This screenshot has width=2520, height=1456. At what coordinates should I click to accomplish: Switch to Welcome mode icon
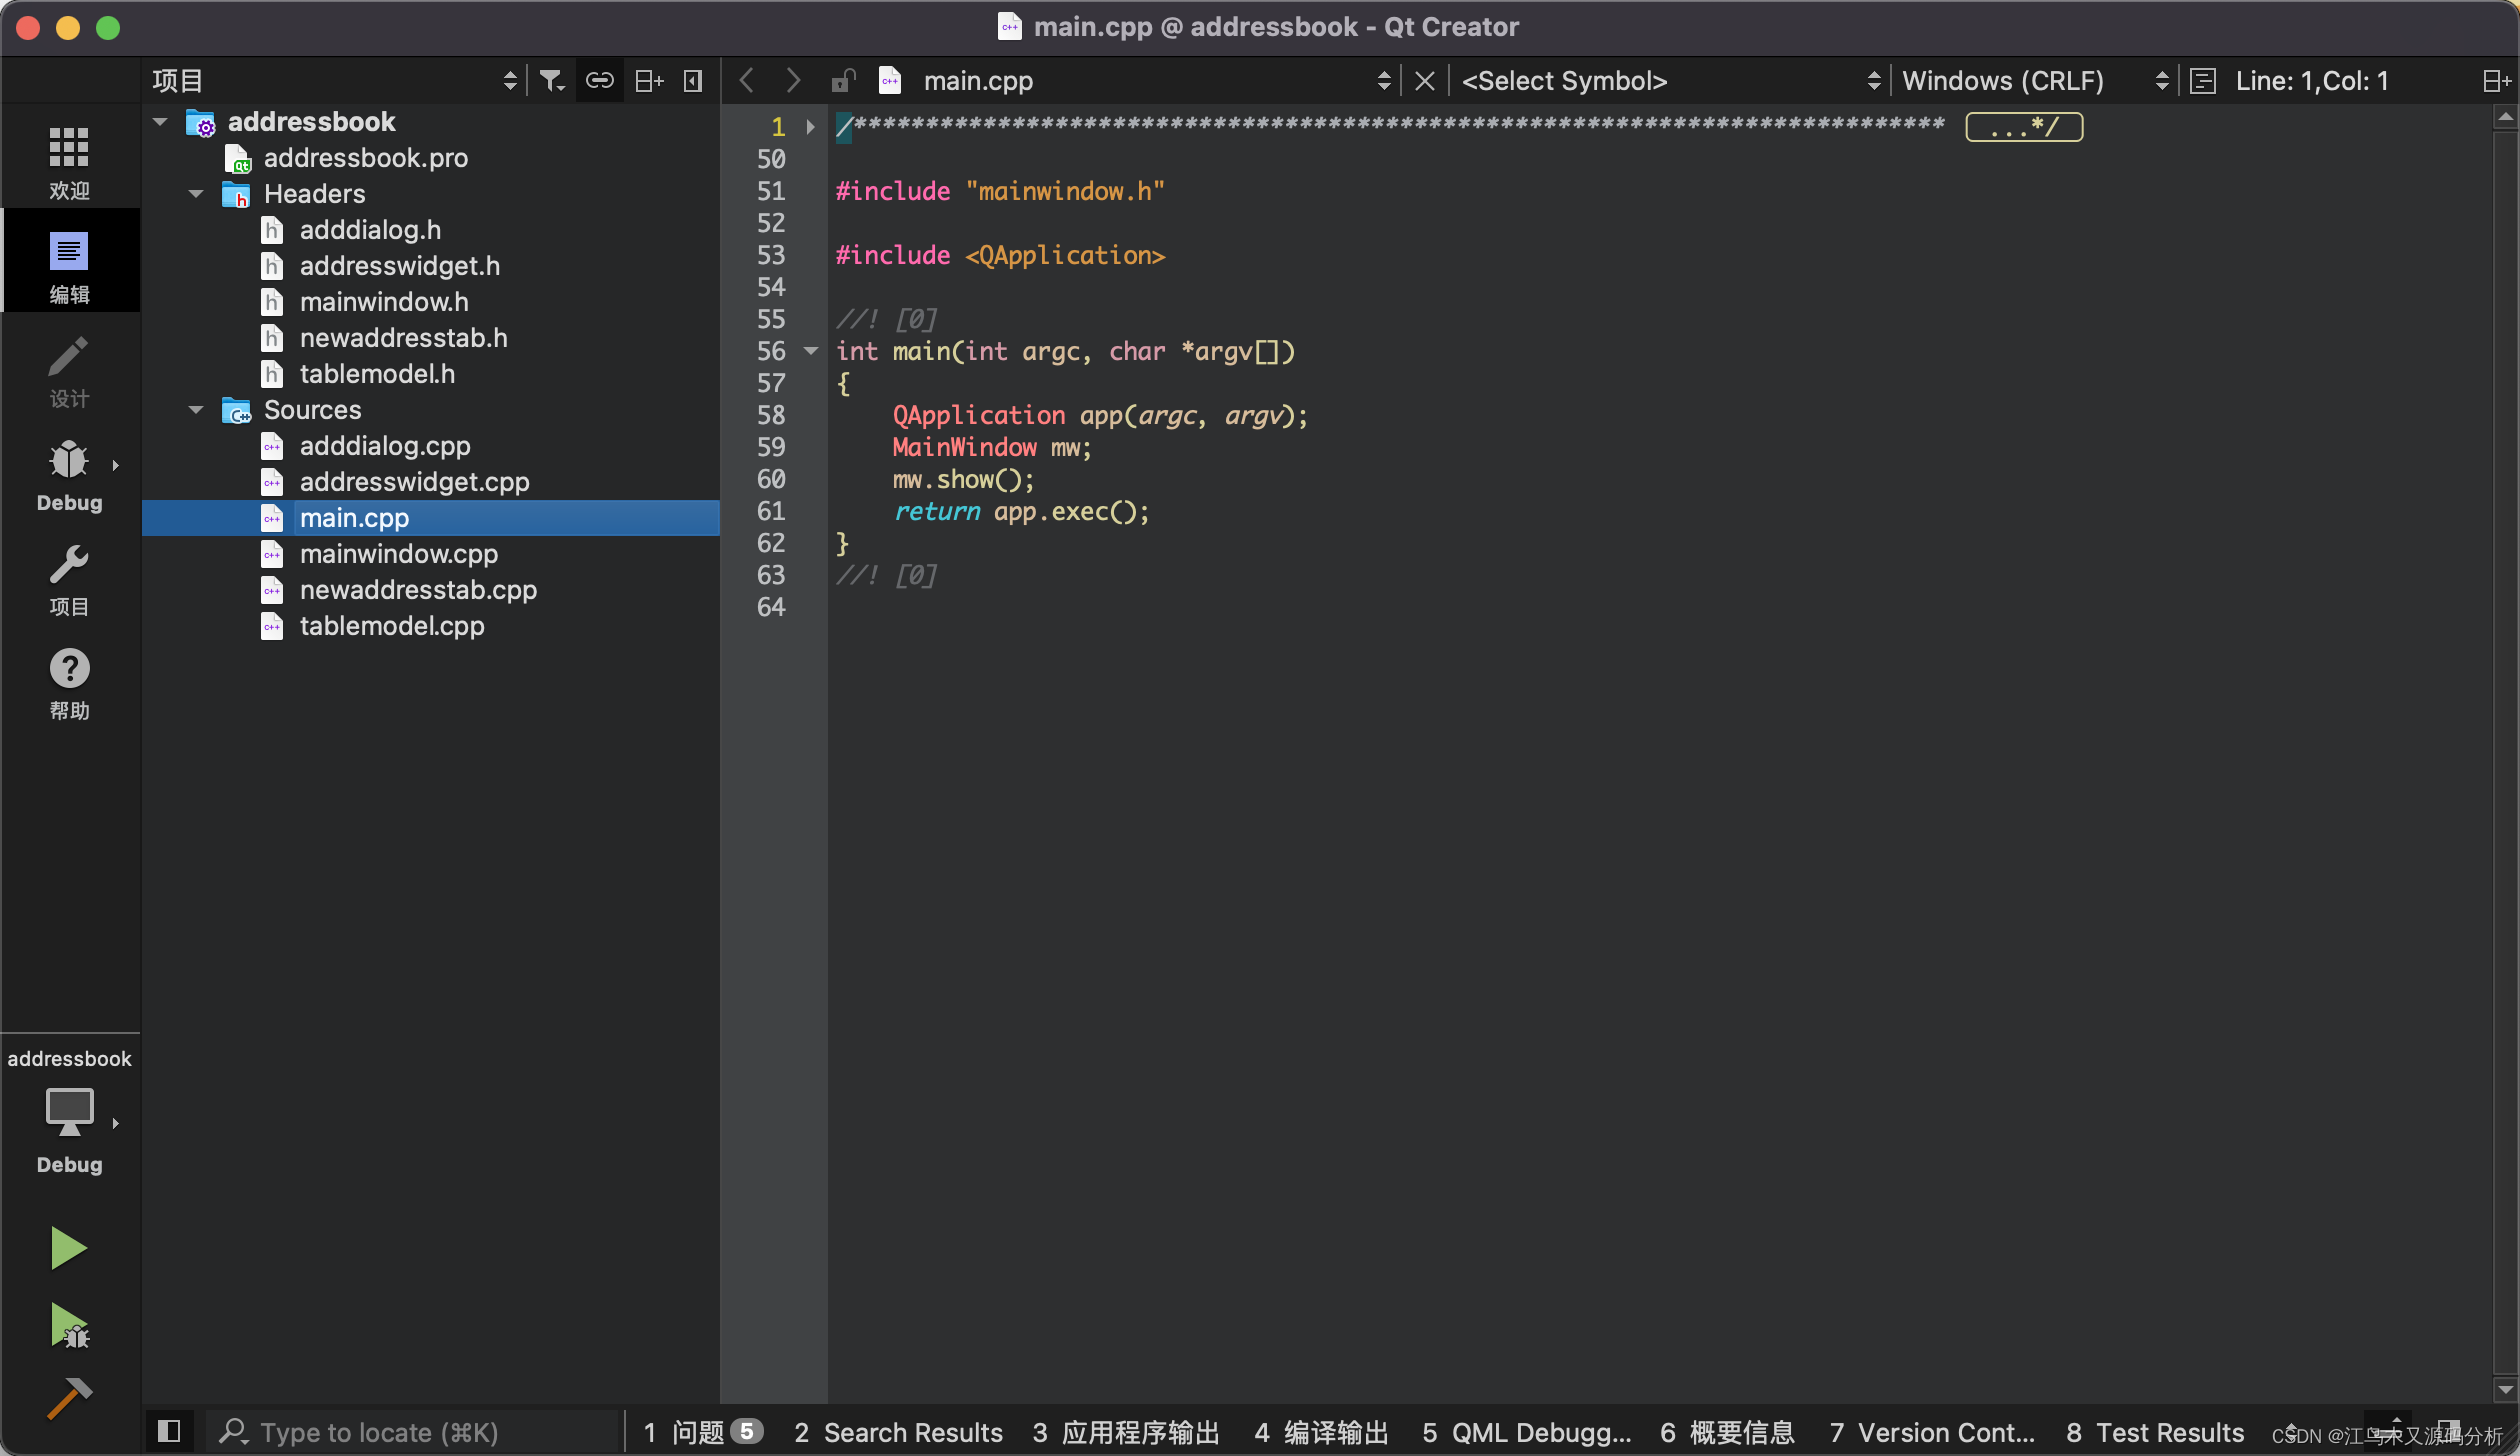tap(69, 161)
